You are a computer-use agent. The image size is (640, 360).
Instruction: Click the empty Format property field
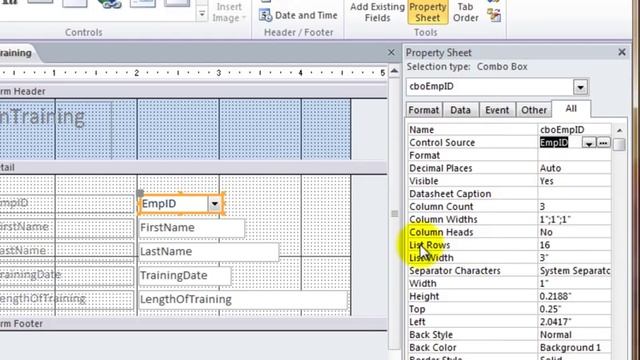(x=574, y=155)
